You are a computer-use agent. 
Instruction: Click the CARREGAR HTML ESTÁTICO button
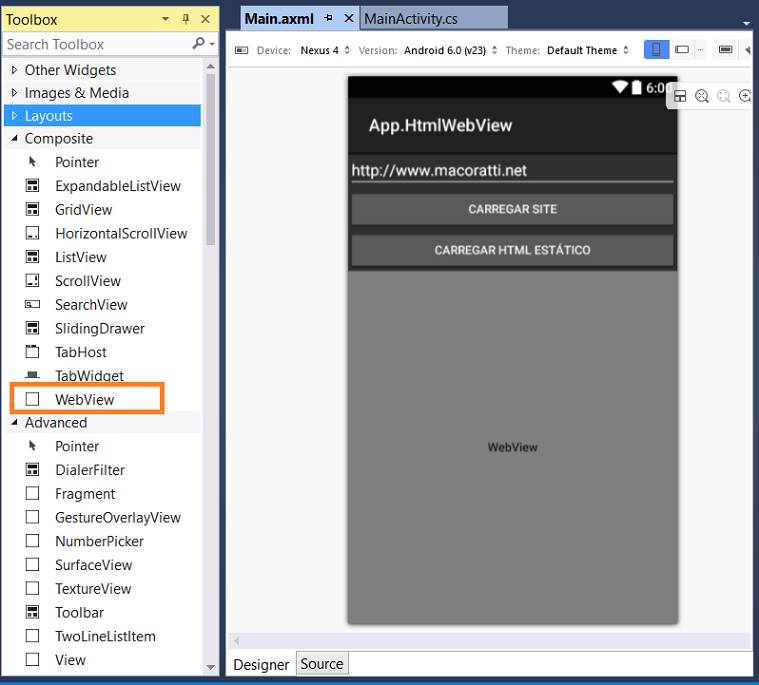512,250
